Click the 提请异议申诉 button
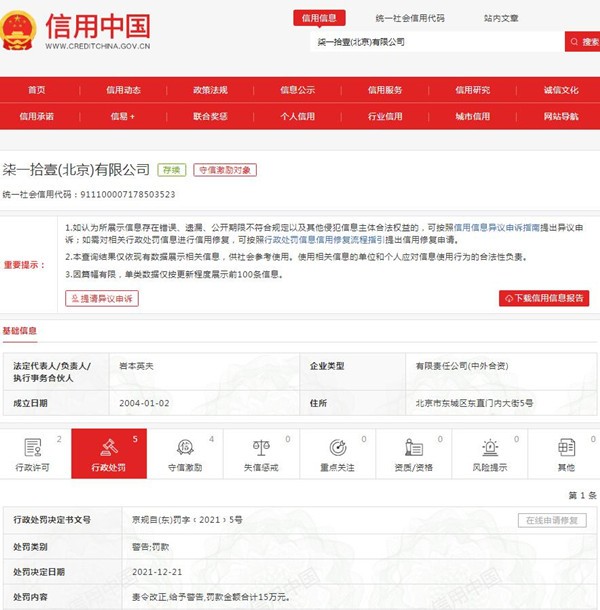 [x=102, y=298]
